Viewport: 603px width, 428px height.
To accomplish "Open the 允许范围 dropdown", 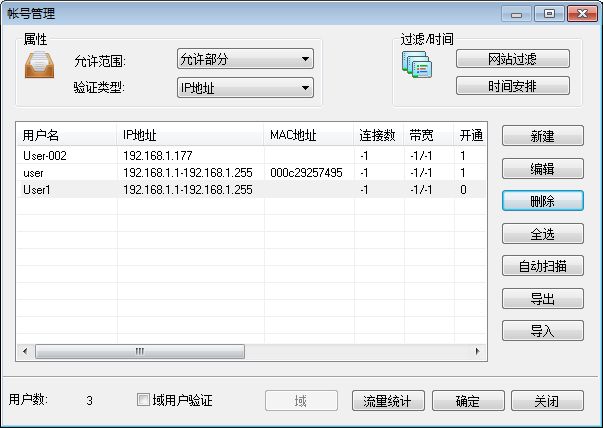I will point(245,59).
